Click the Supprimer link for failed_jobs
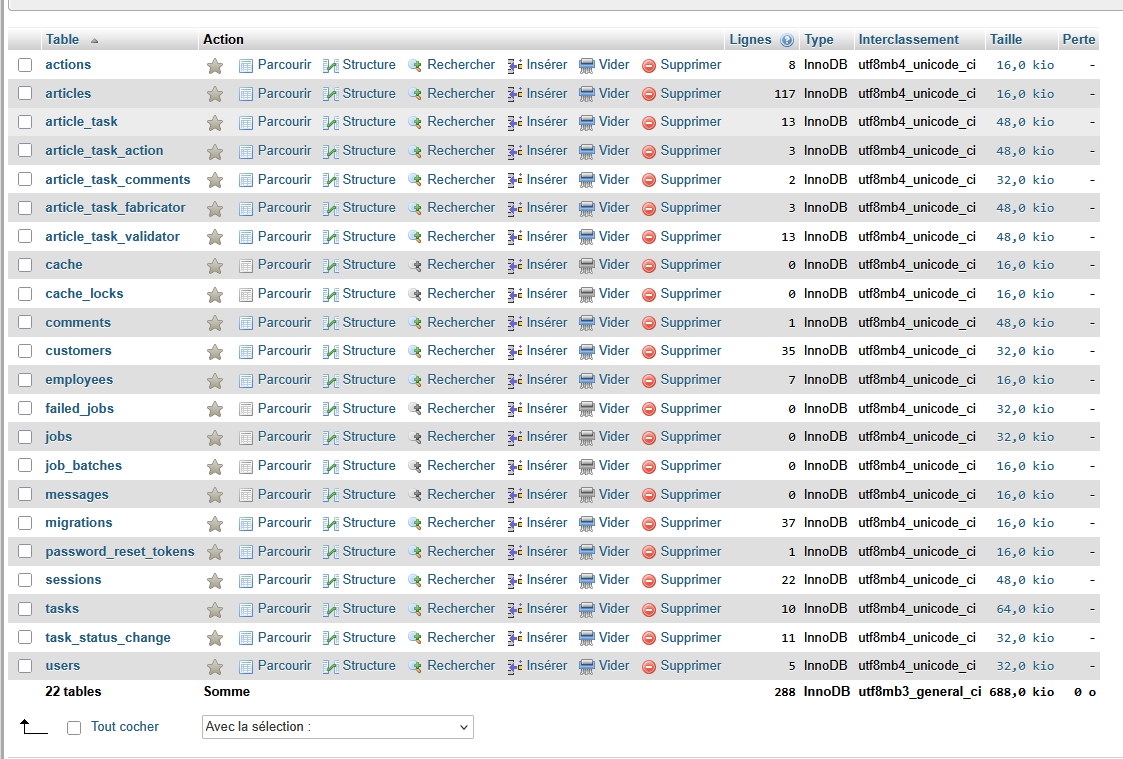Image resolution: width=1123 pixels, height=759 pixels. click(x=690, y=409)
